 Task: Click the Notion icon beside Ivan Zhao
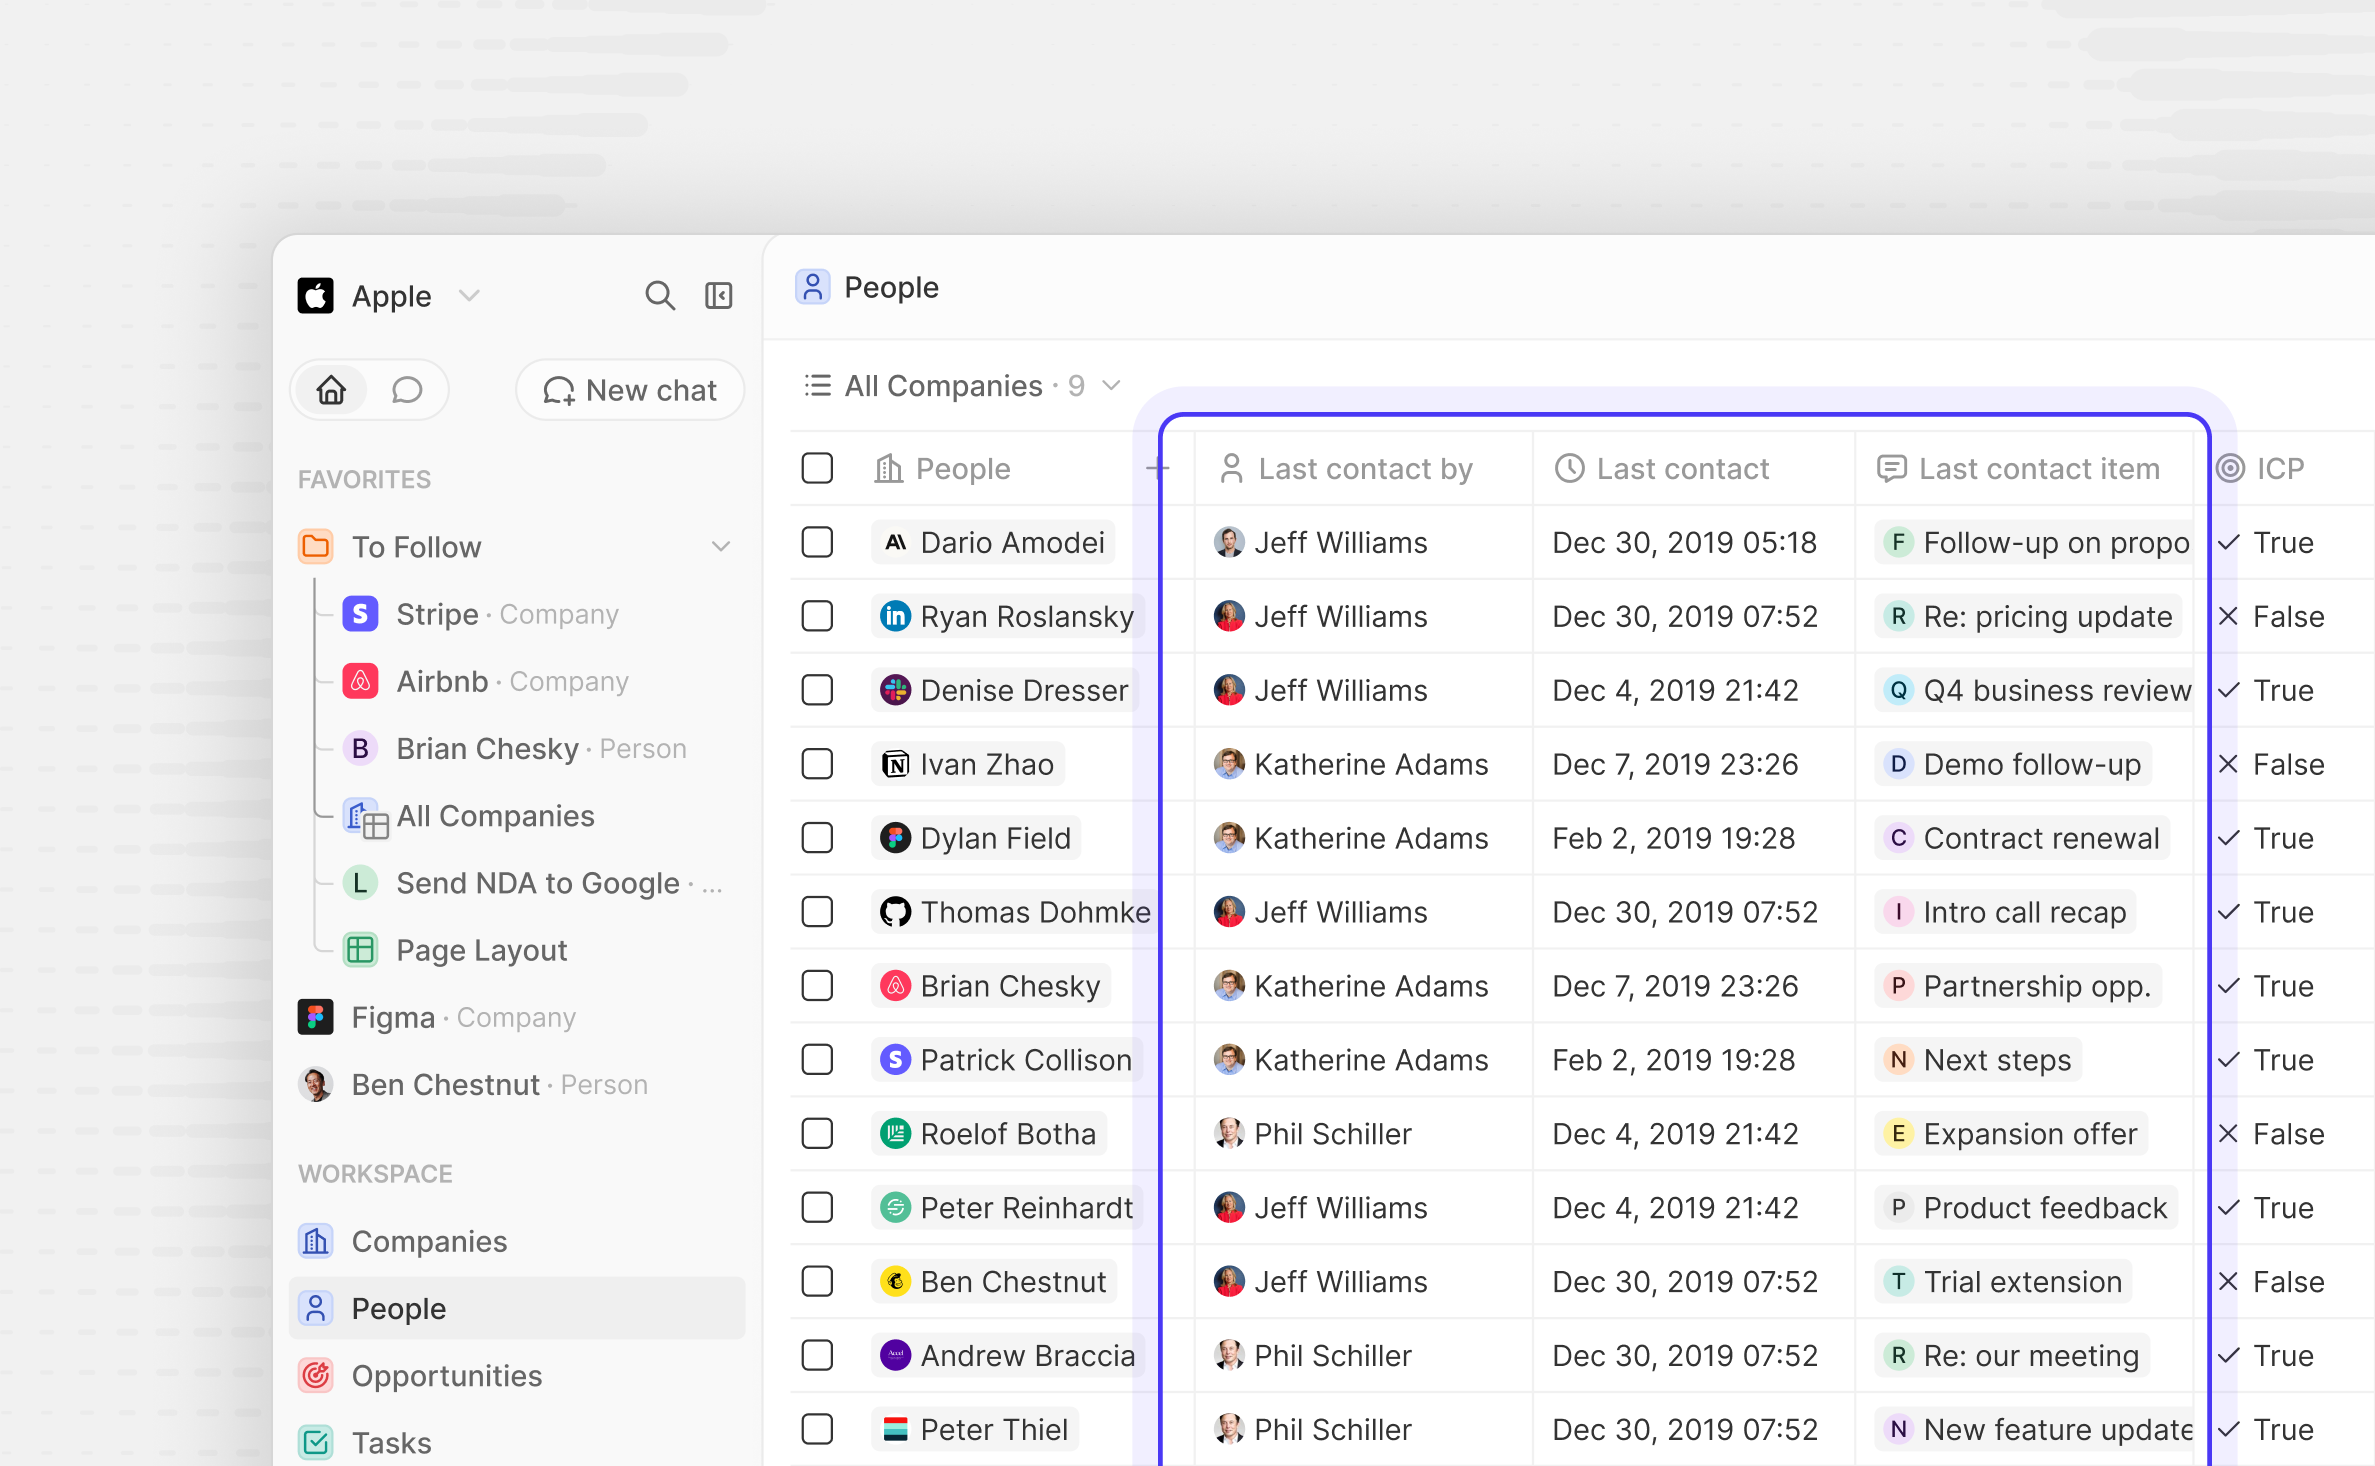pyautogui.click(x=895, y=764)
